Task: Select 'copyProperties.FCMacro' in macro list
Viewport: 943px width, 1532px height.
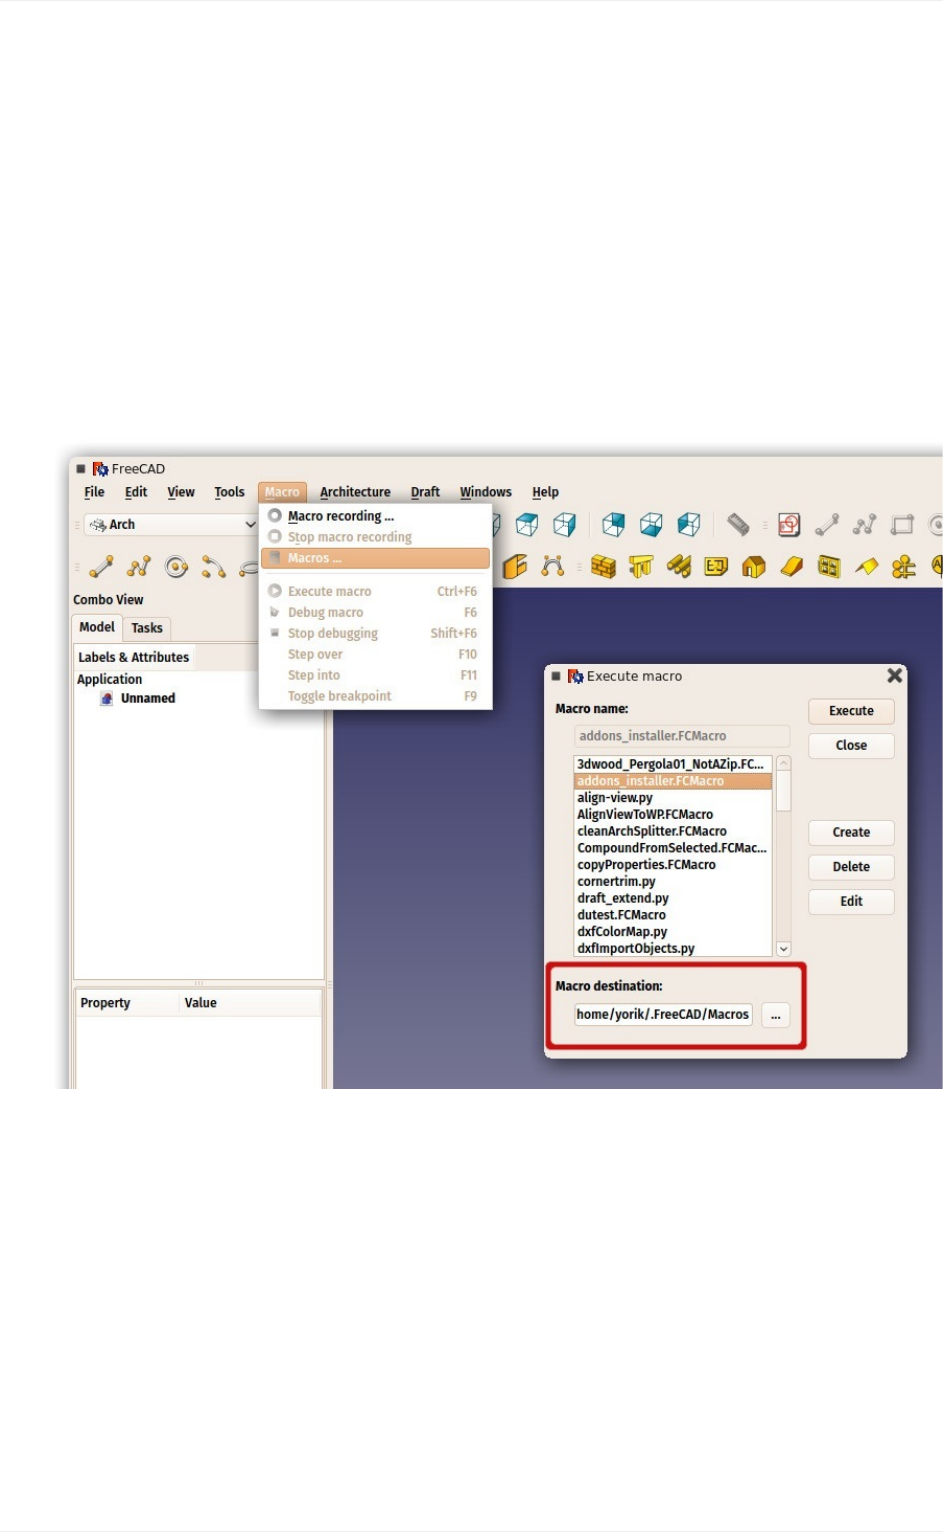Action: [x=673, y=864]
